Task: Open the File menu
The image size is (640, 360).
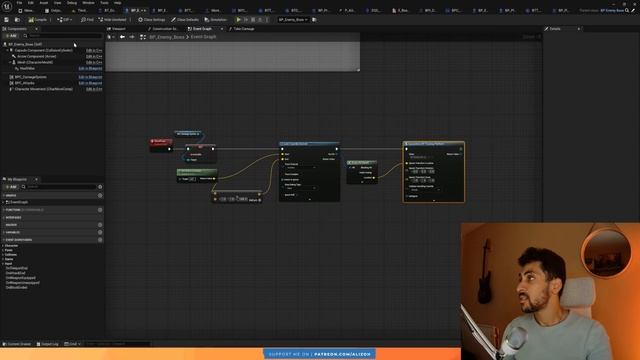Action: 19,3
